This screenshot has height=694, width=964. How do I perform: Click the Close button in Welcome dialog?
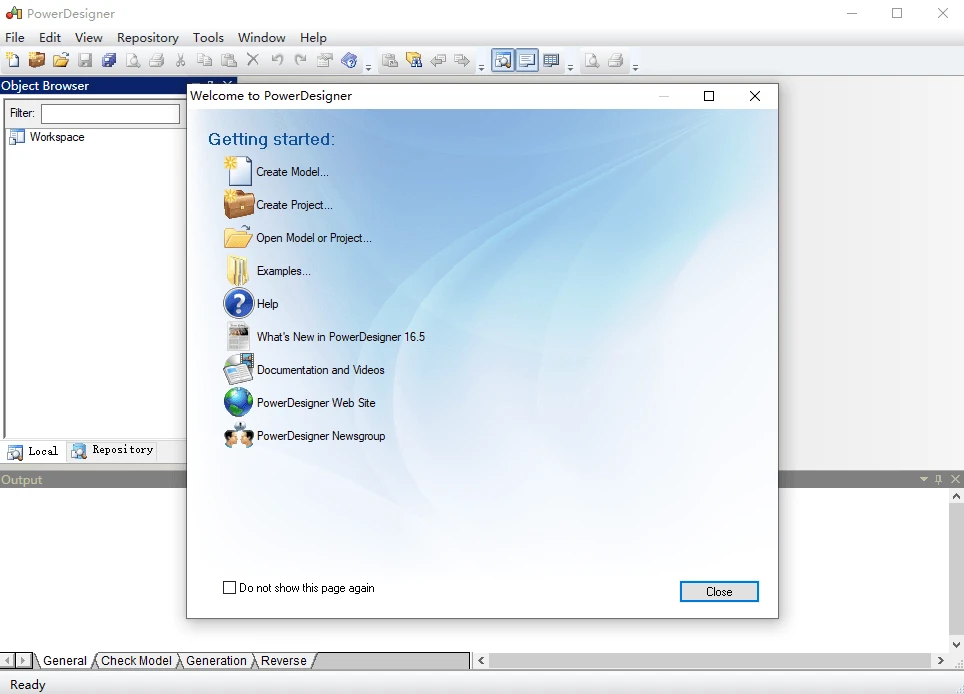[719, 591]
